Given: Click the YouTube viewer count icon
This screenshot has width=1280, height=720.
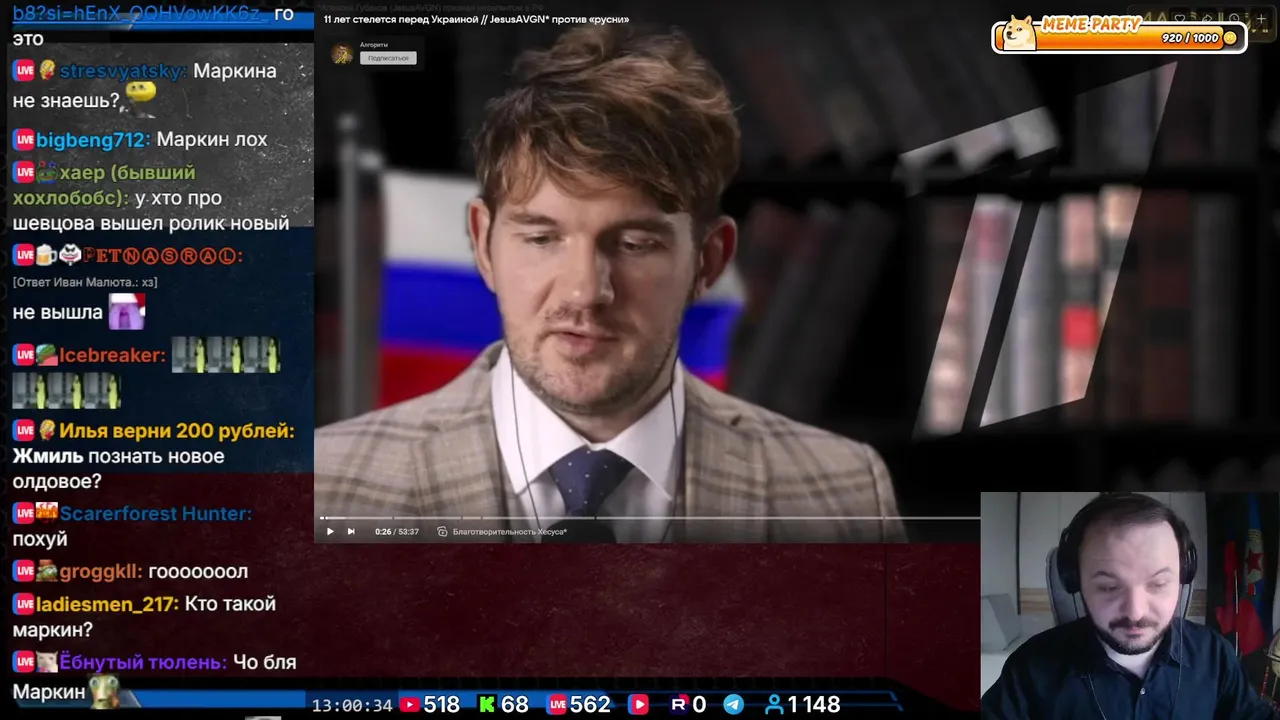Looking at the screenshot, I should click(409, 705).
